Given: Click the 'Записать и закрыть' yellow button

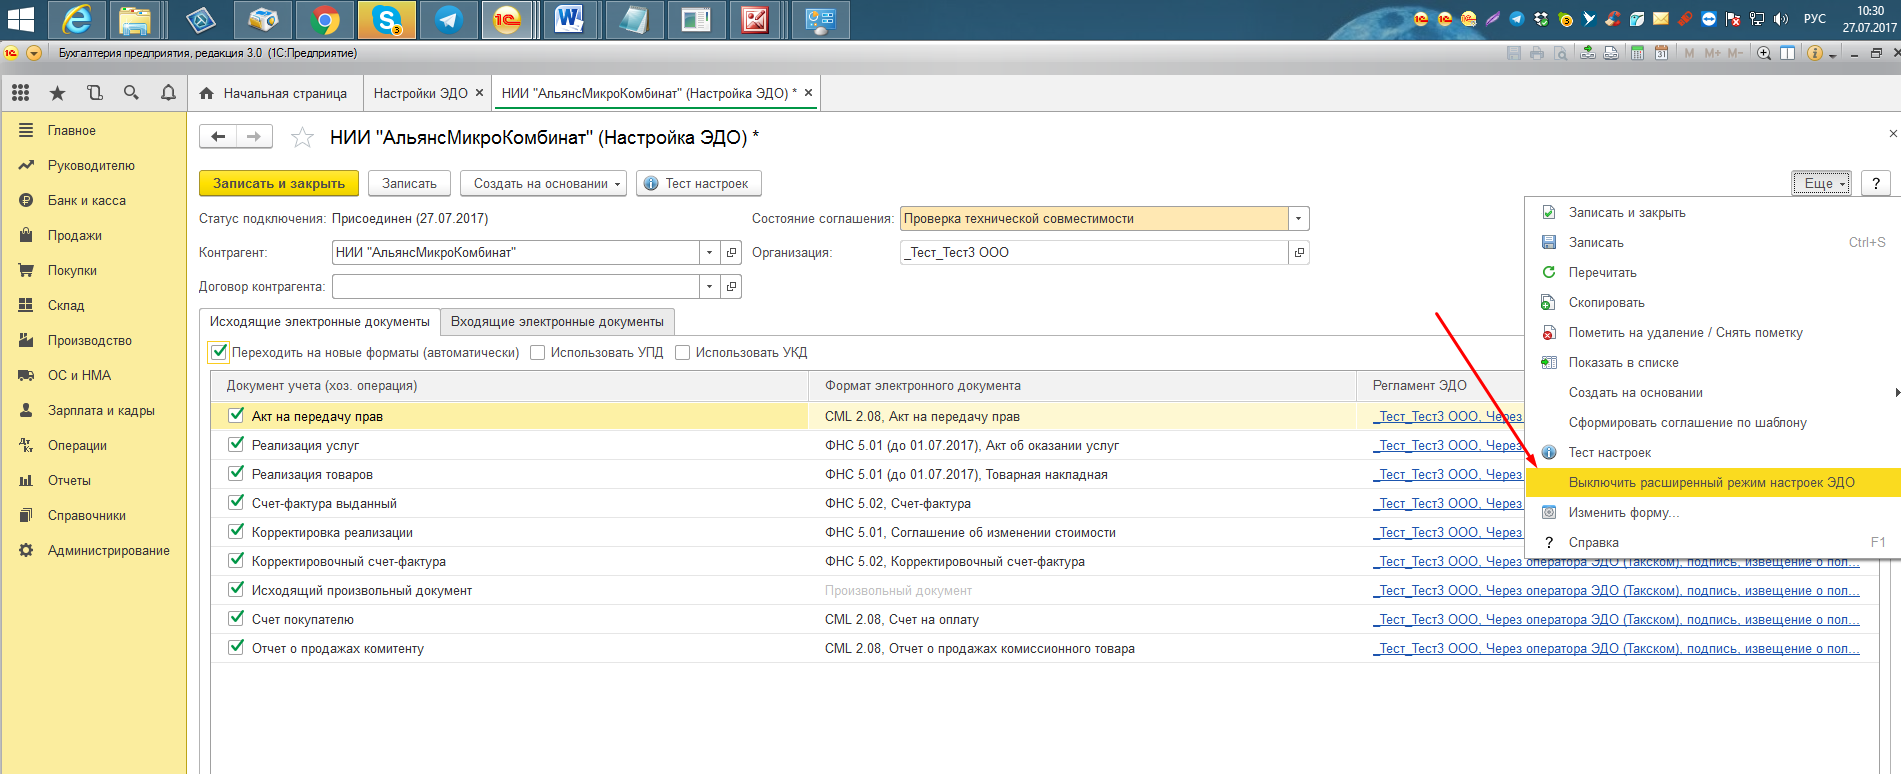Looking at the screenshot, I should [278, 184].
